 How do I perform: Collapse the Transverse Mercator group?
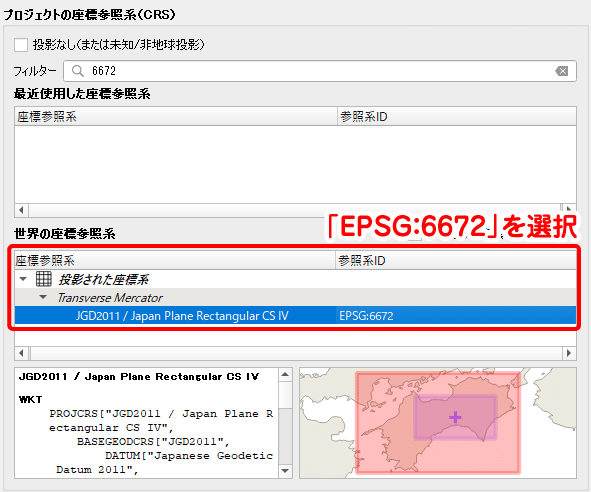pos(43,297)
